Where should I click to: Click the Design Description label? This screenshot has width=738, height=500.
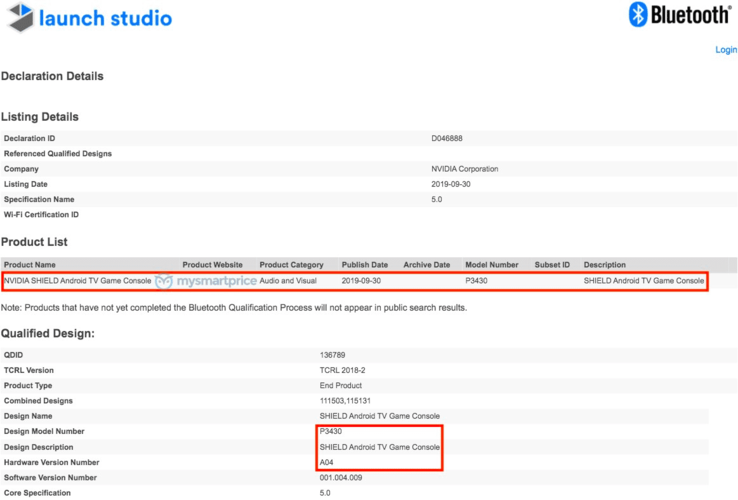click(39, 447)
